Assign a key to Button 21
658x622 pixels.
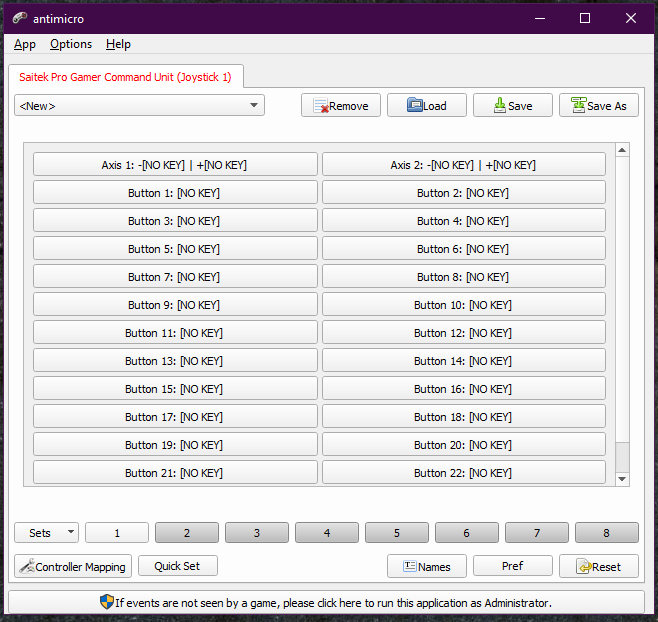pyautogui.click(x=175, y=473)
